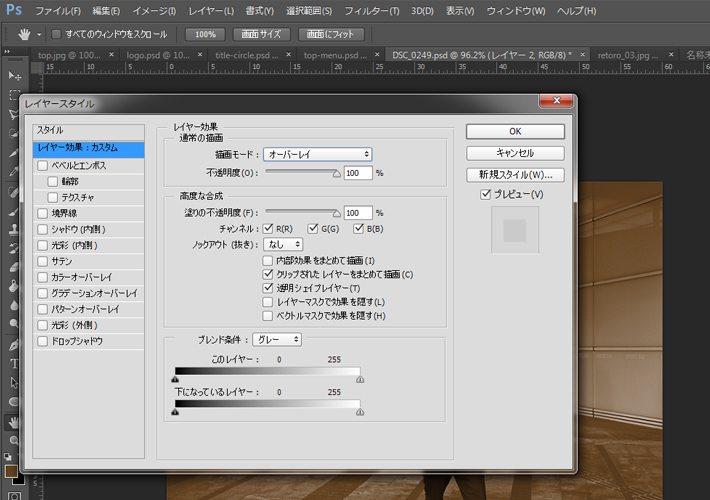
Task: Close the logo.psd document tab
Action: (x=200, y=55)
